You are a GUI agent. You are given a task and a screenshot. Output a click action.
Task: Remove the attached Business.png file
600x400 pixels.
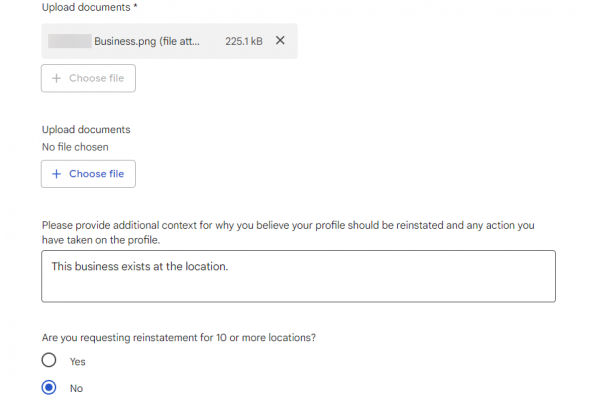point(280,41)
